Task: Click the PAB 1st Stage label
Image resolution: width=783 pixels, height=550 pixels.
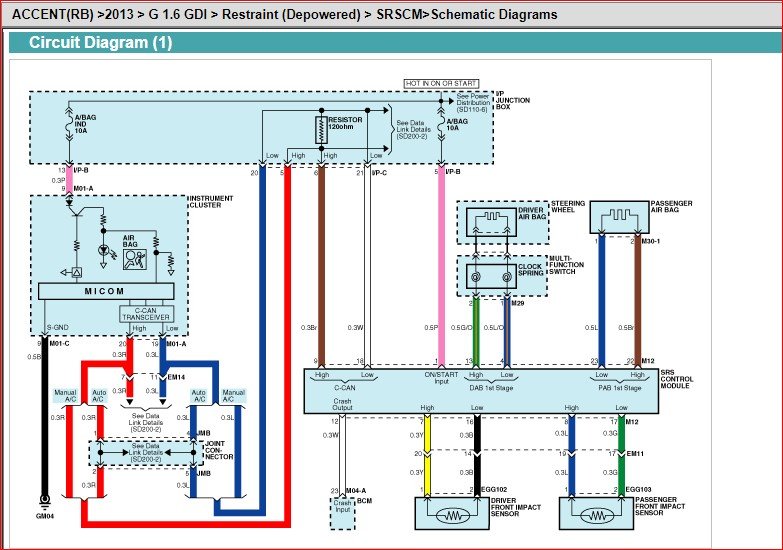Action: pos(620,388)
